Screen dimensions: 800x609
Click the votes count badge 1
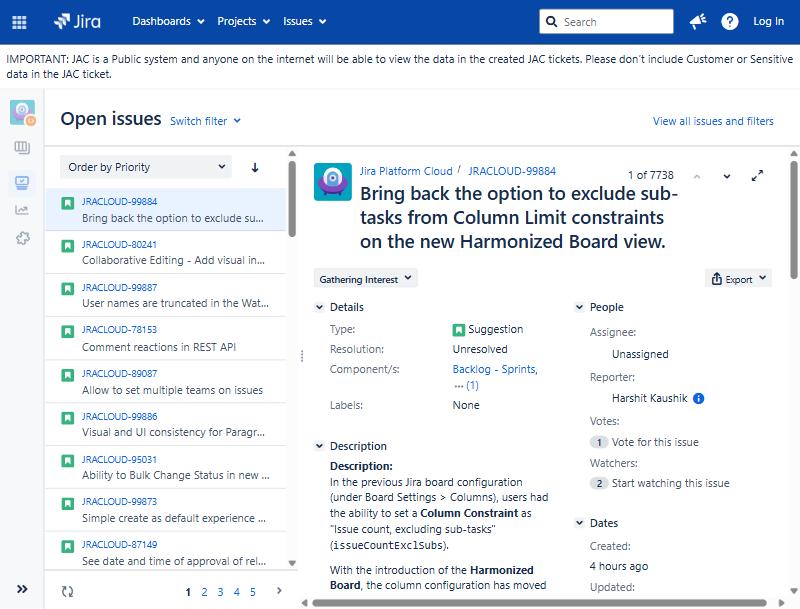[x=599, y=442]
